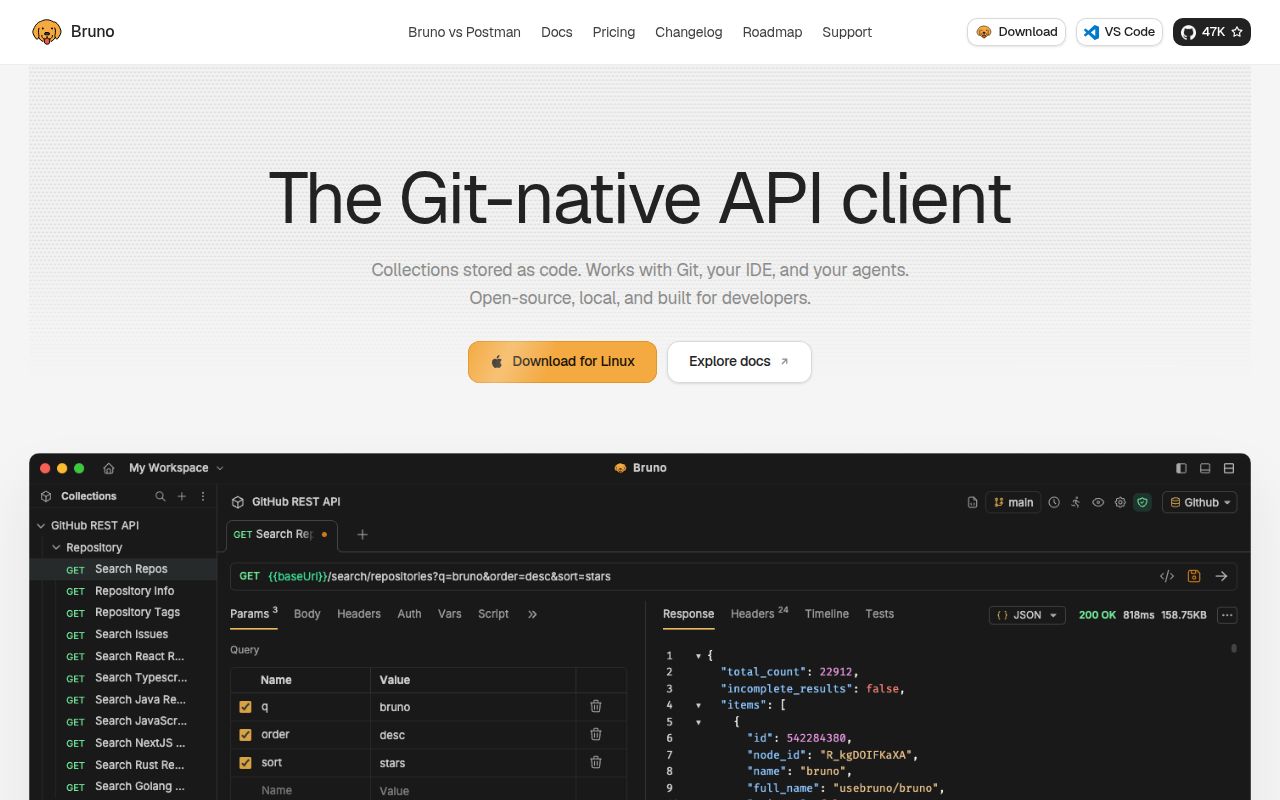This screenshot has height=800, width=1280.
Task: Switch to split rows layout icon
Action: pyautogui.click(x=1230, y=468)
